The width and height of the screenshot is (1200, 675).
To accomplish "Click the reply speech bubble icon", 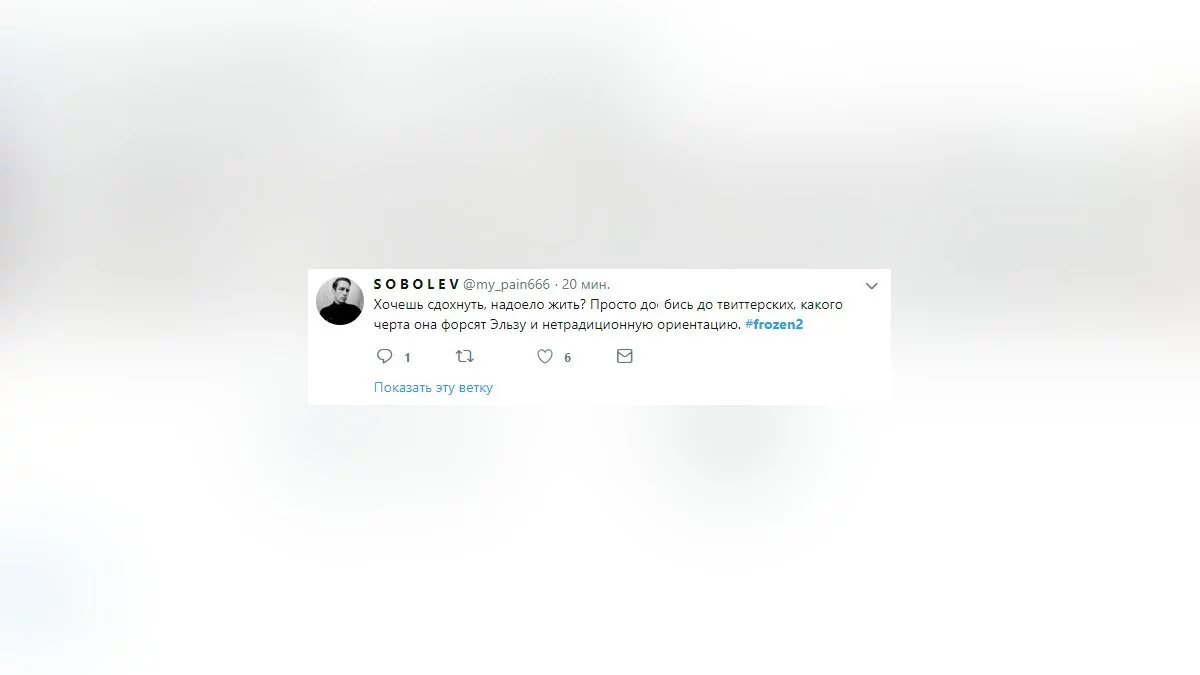I will click(x=384, y=356).
